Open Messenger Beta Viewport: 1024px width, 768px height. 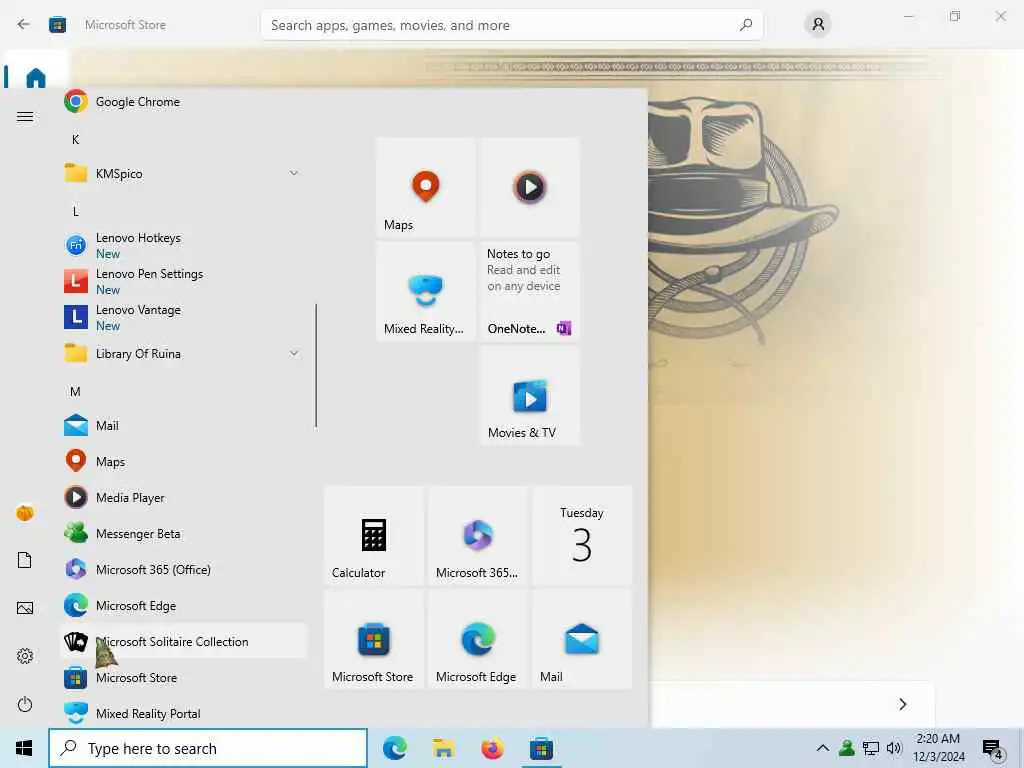pos(183,534)
